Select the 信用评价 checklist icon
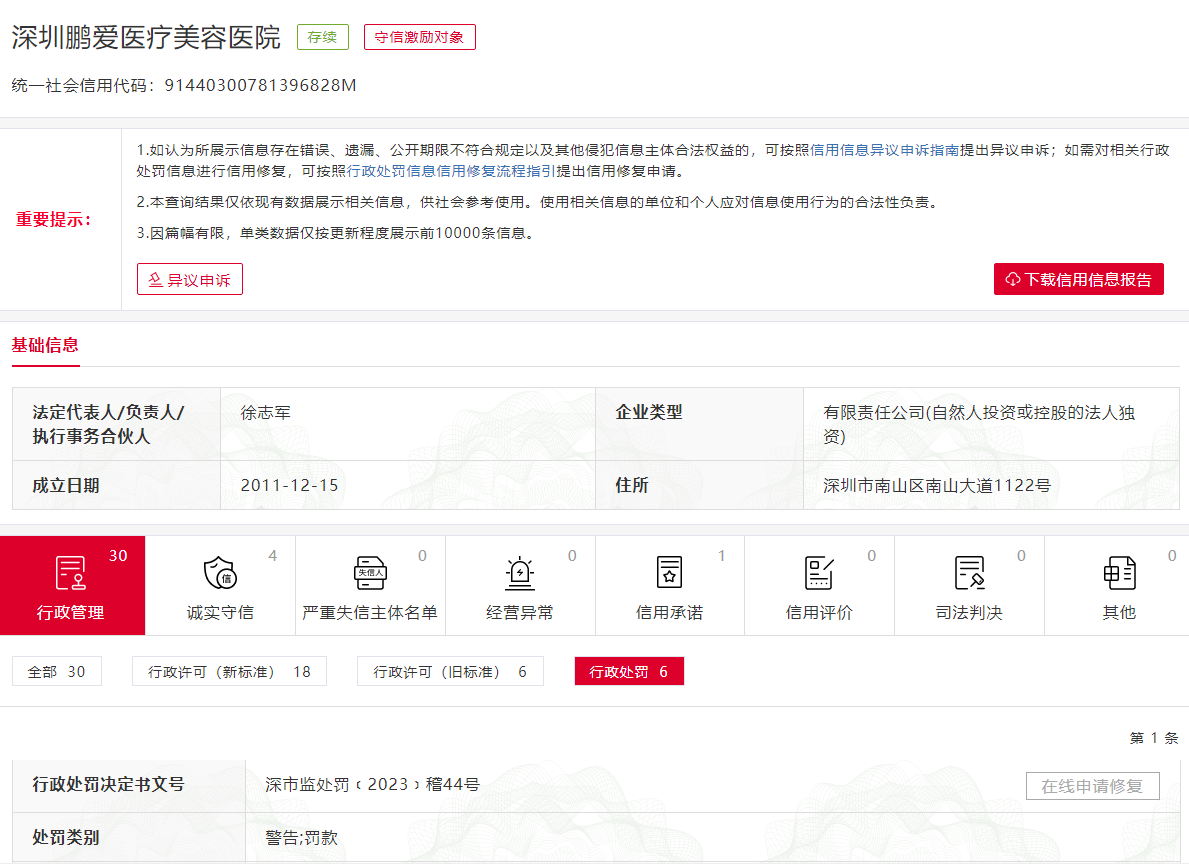 [x=819, y=573]
